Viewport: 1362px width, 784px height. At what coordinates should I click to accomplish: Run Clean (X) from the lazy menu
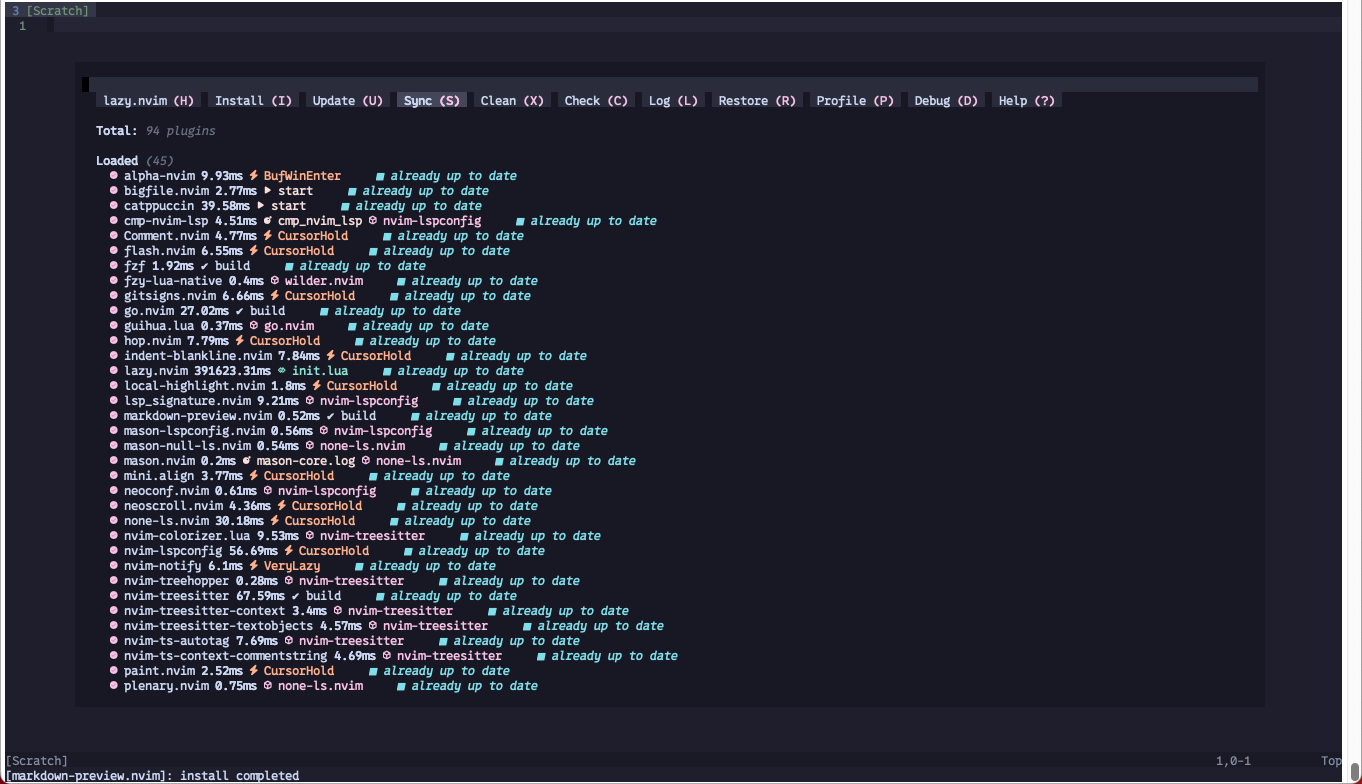512,100
